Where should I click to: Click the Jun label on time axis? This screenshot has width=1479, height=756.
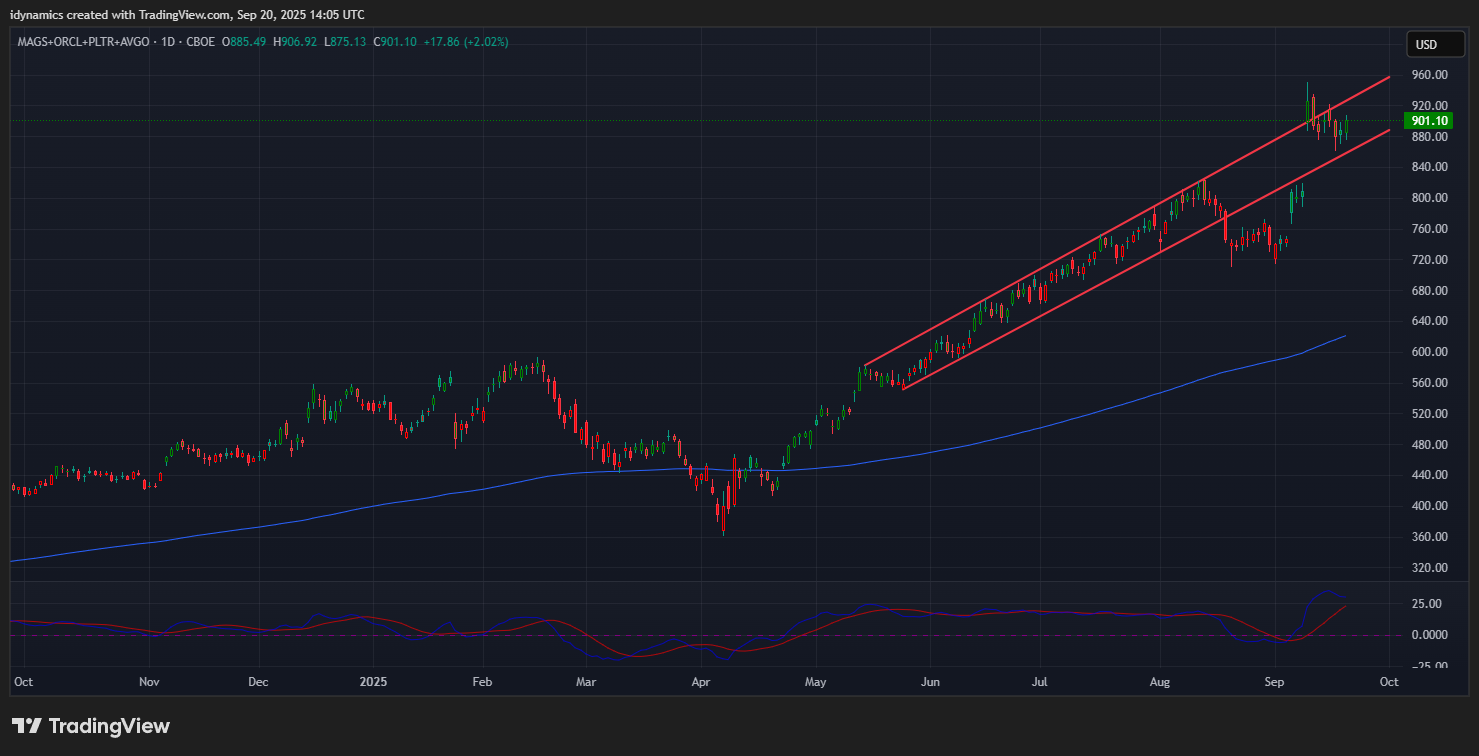pos(929,682)
